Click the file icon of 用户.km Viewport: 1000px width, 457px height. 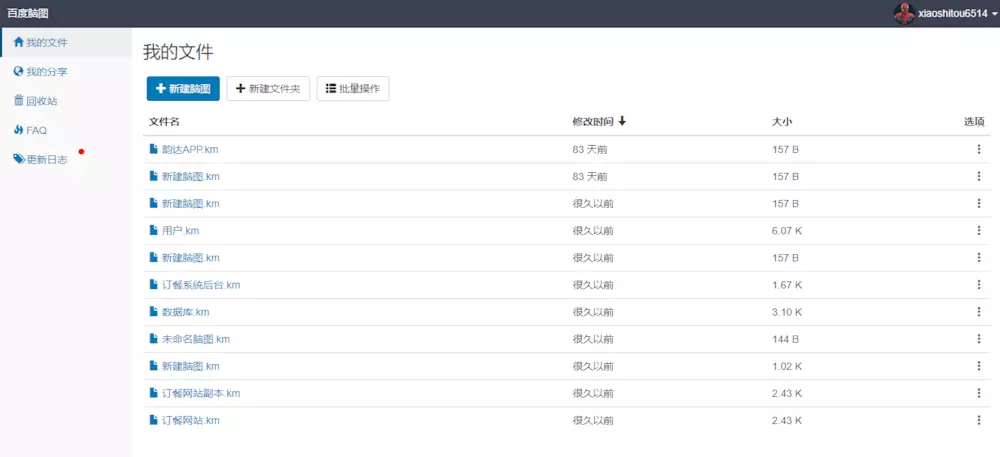[x=153, y=231]
